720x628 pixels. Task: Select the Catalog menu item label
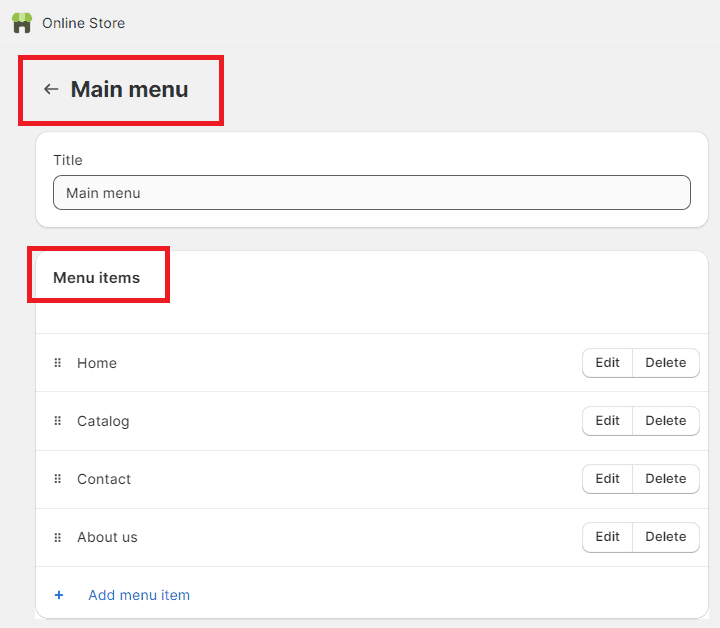(103, 421)
